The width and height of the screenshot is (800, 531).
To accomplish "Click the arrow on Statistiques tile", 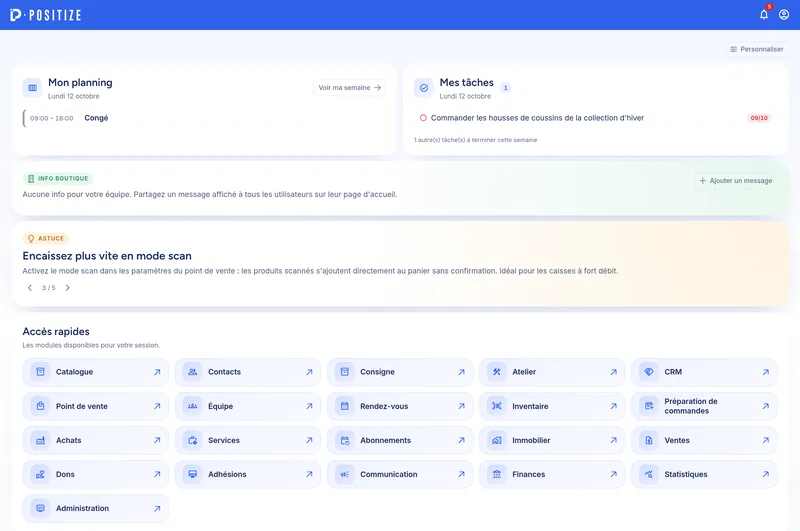I will 765,474.
